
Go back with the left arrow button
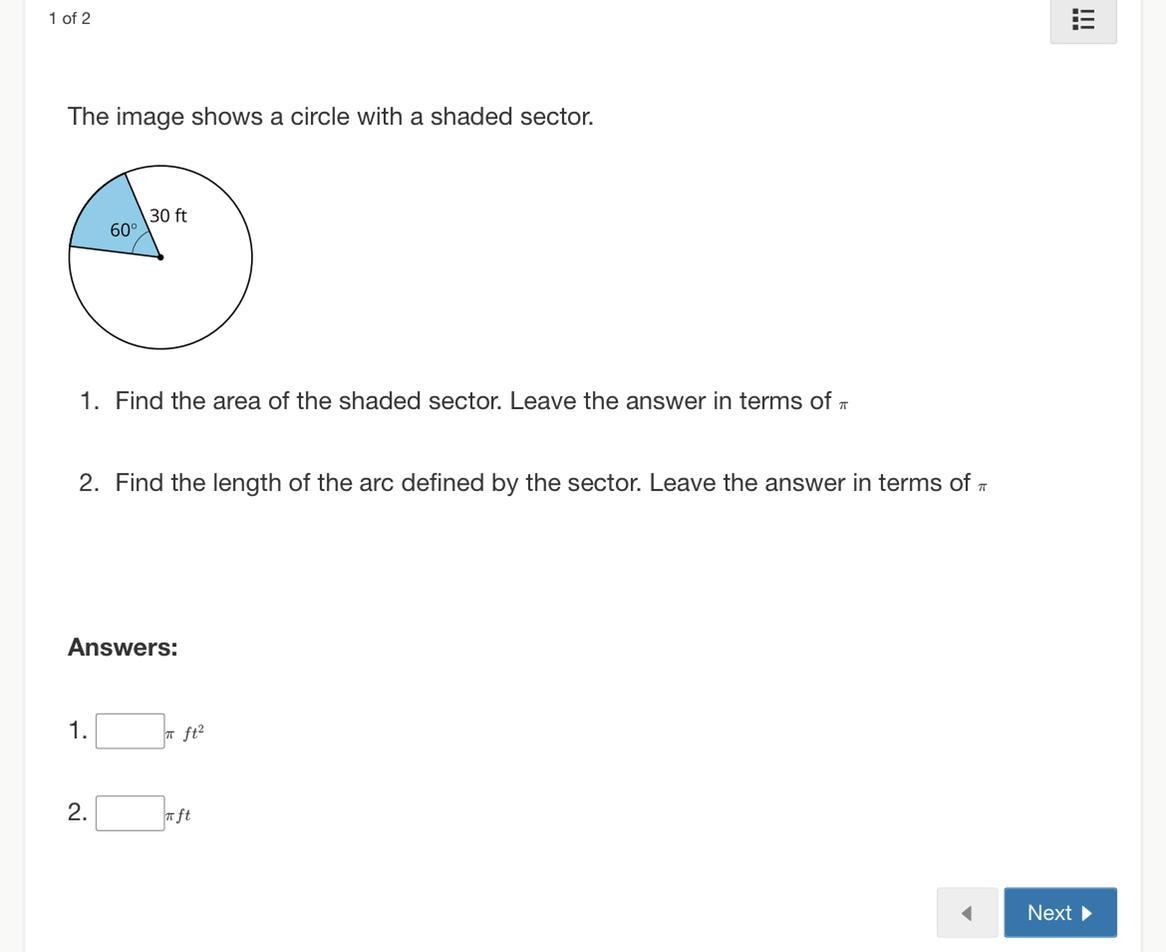pos(967,913)
